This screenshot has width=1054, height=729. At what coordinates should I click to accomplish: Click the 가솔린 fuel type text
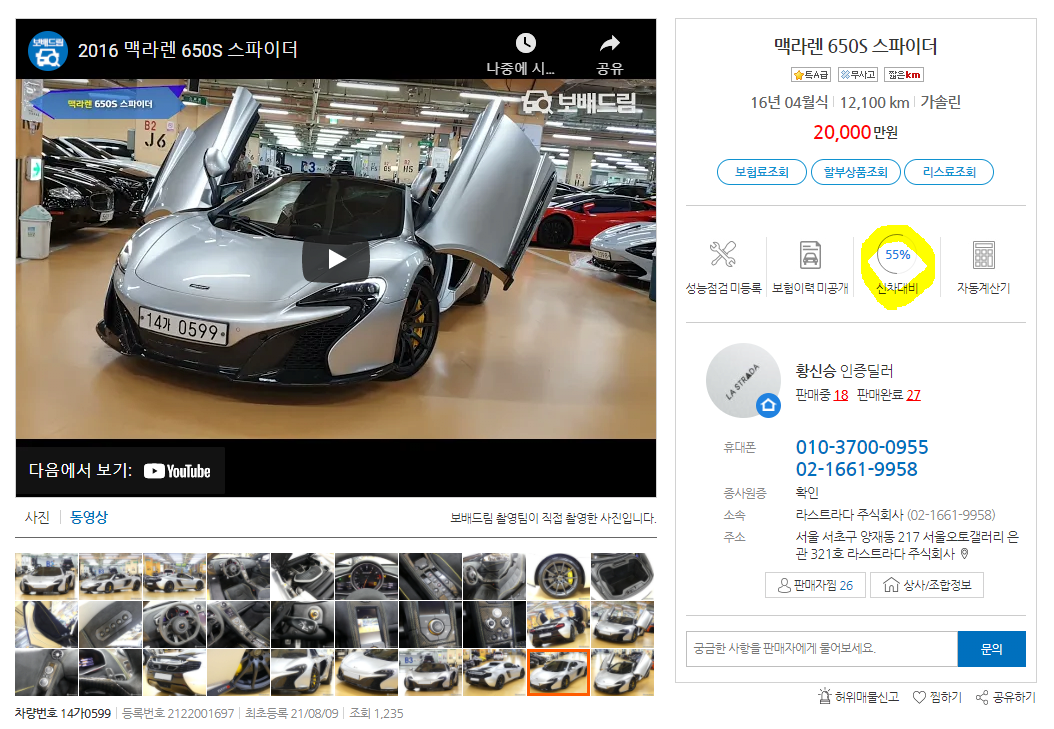[x=940, y=103]
